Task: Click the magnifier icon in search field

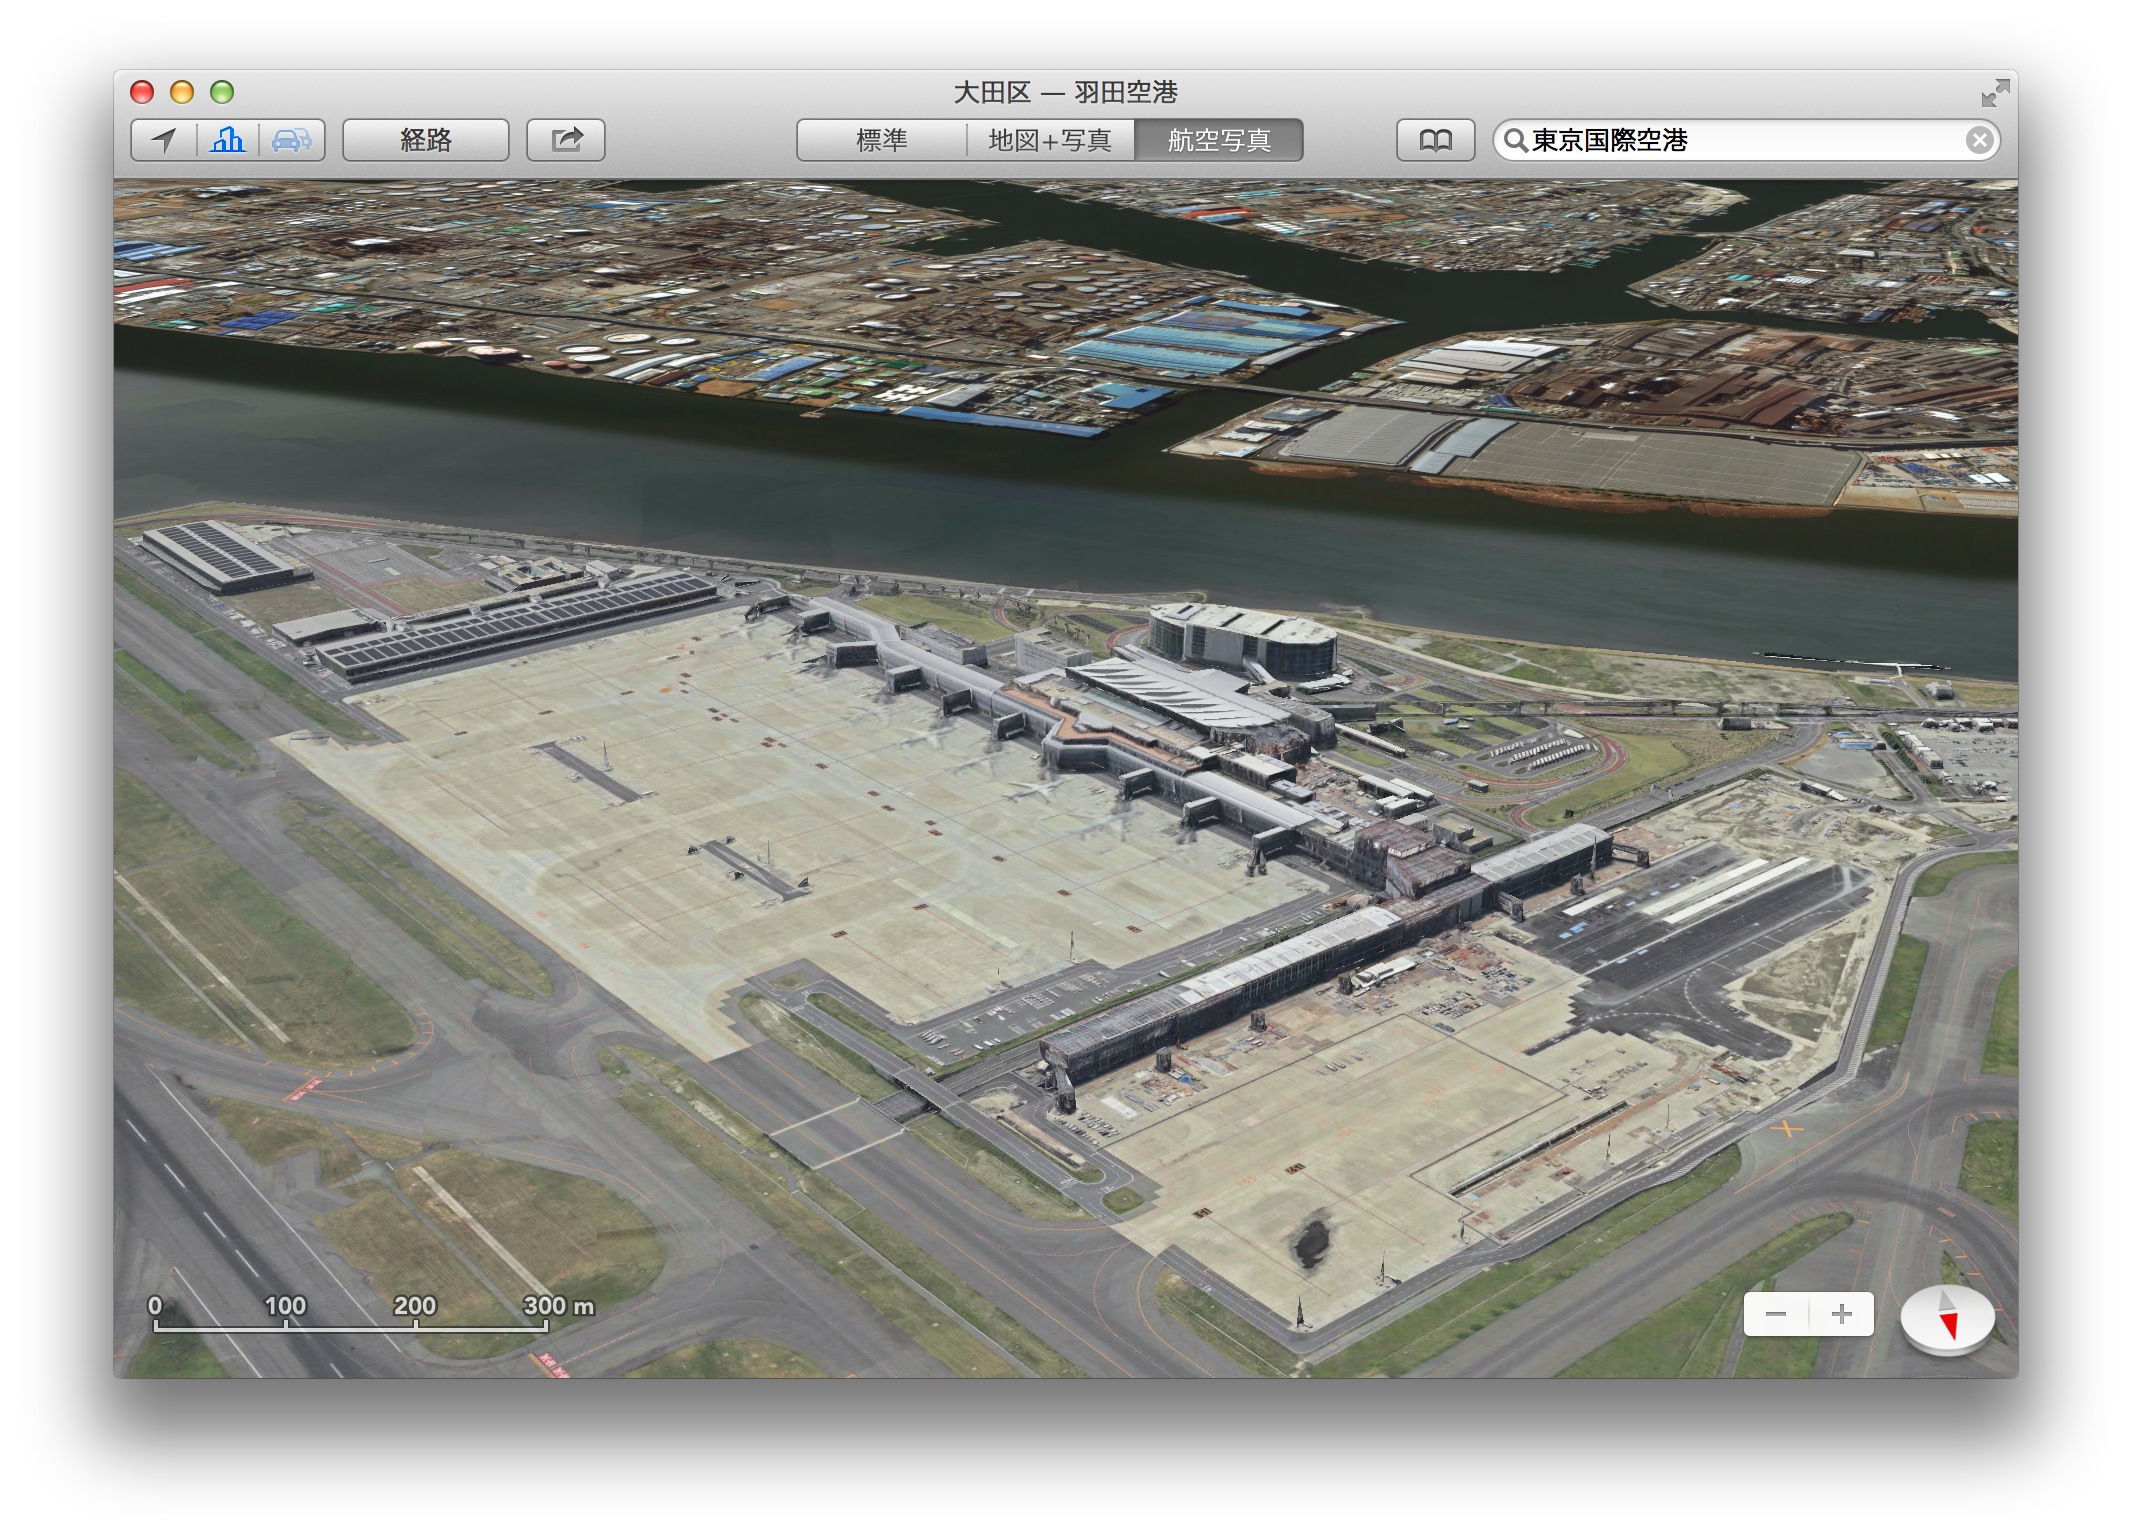Action: pos(1516,140)
